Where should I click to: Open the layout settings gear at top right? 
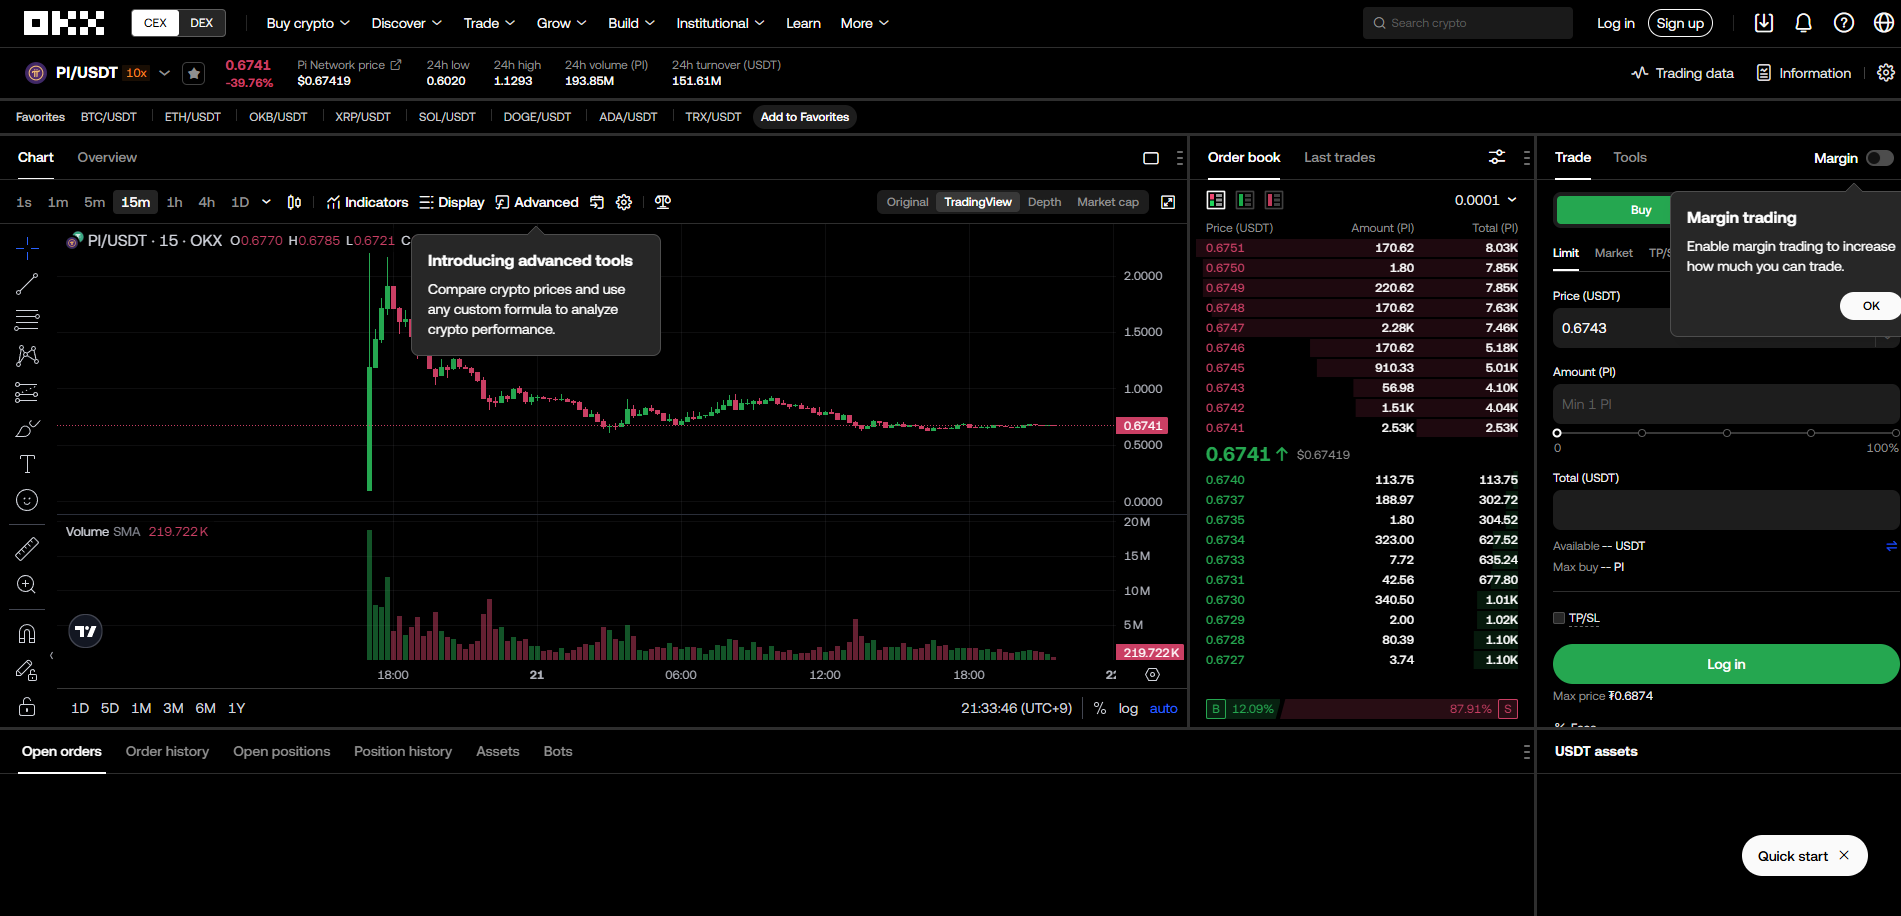tap(1886, 73)
